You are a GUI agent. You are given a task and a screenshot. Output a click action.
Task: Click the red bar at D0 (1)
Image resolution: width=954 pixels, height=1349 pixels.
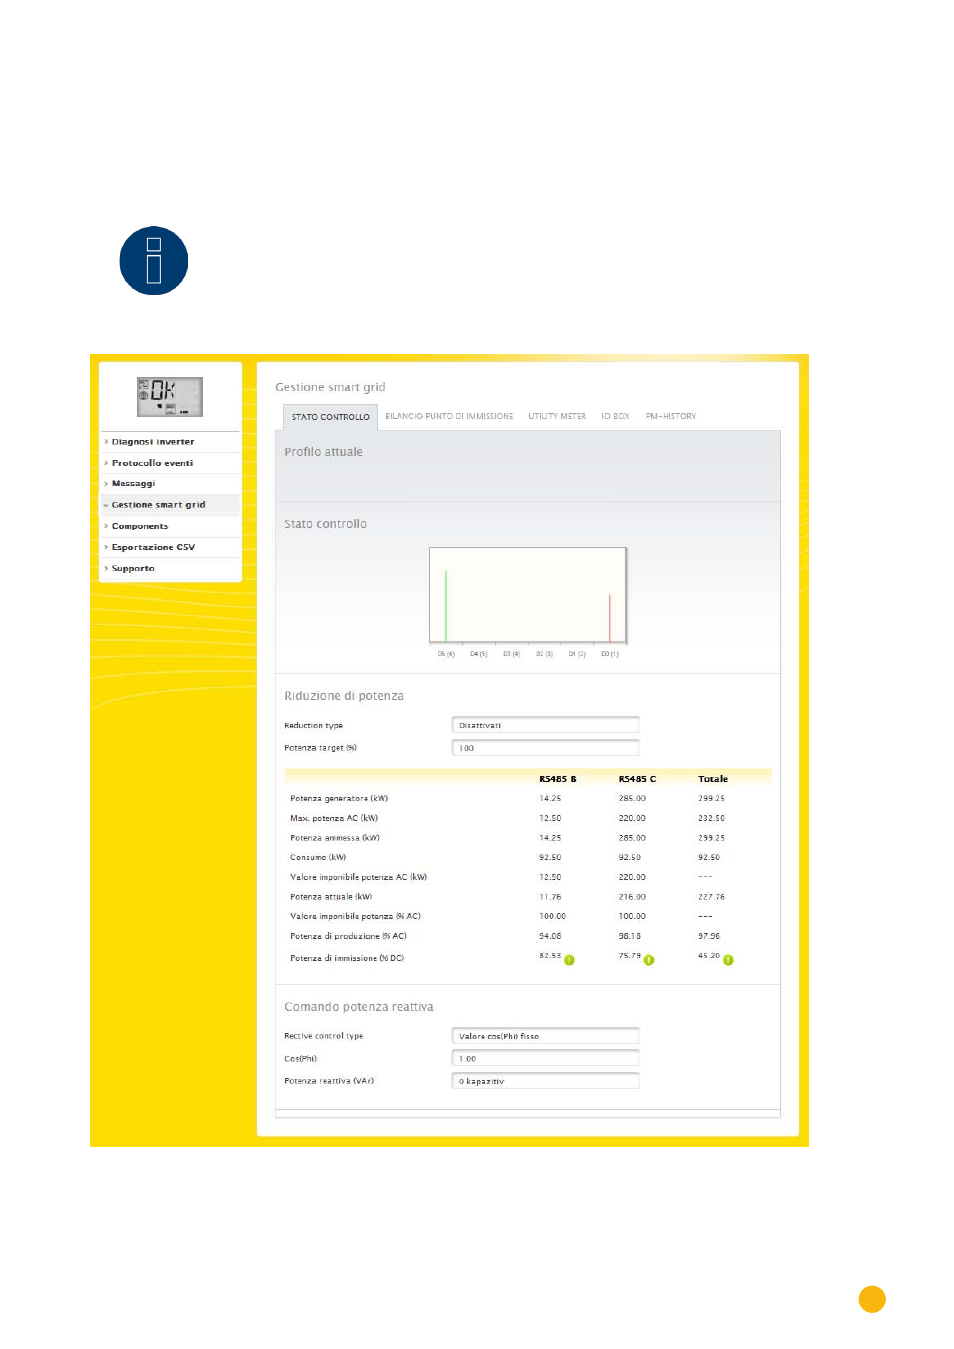pos(610,618)
